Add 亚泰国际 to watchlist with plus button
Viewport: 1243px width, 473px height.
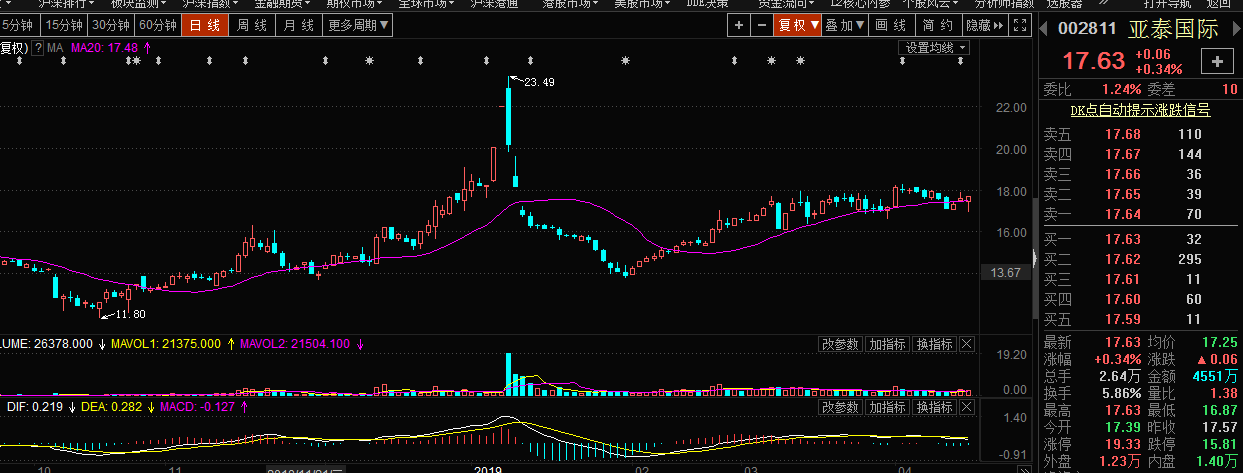click(1218, 62)
